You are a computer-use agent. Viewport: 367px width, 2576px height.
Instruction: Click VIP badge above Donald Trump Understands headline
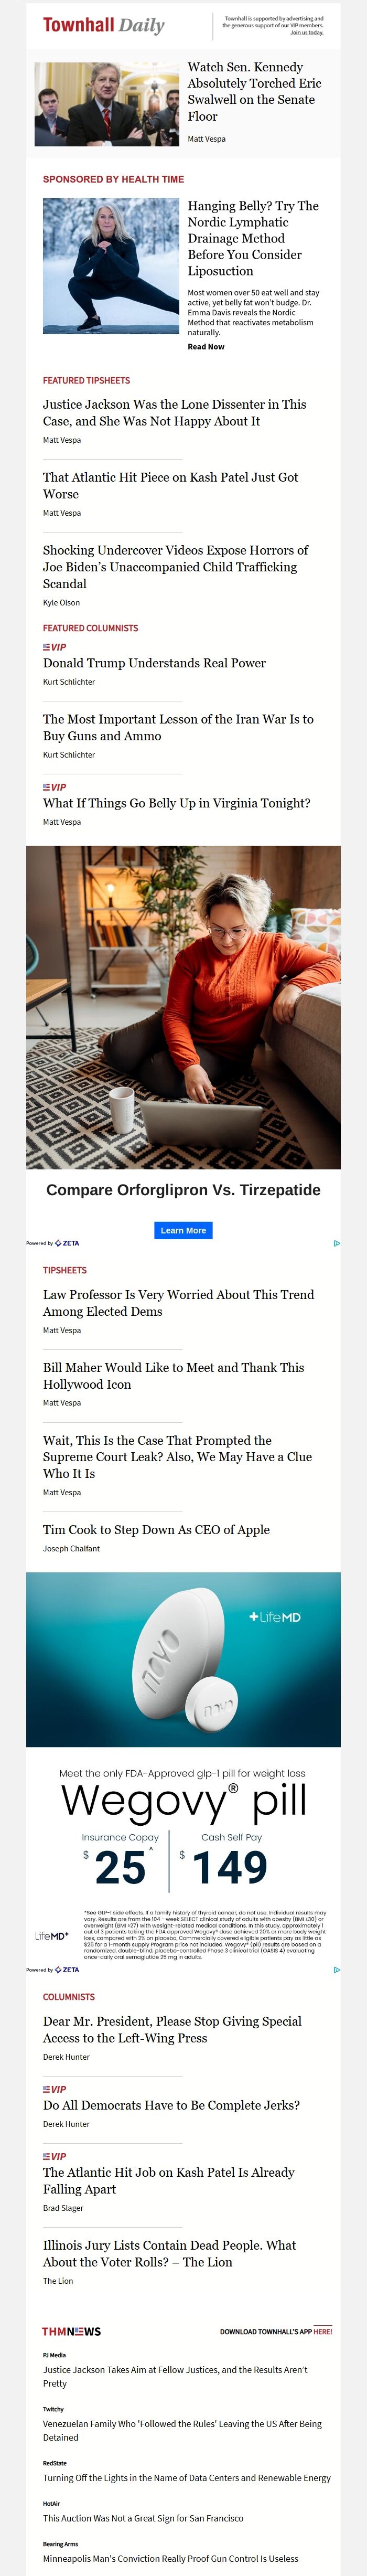(x=55, y=647)
